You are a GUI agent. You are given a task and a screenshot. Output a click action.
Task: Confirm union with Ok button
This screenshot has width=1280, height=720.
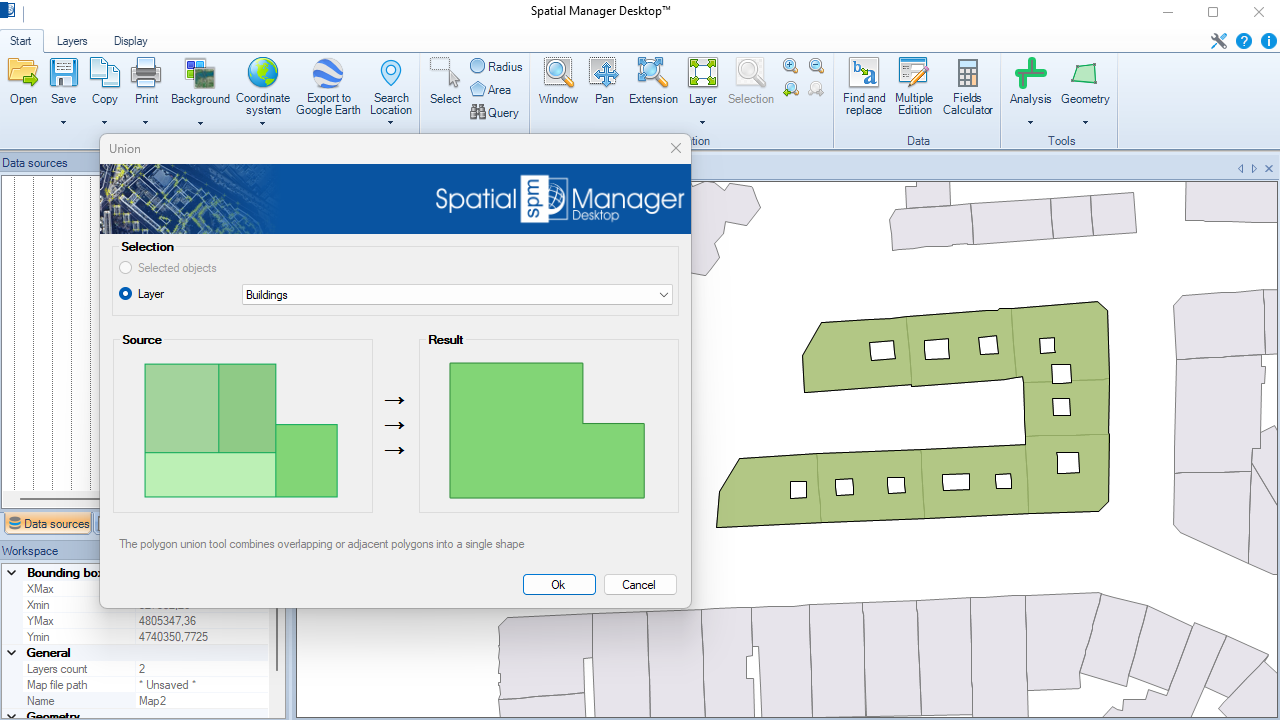559,585
